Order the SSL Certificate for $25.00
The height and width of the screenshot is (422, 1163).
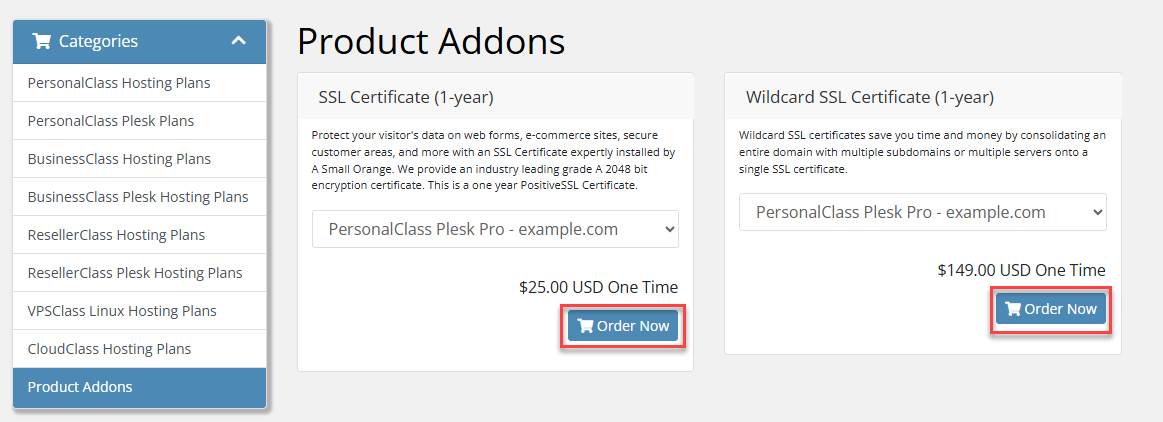(x=623, y=326)
